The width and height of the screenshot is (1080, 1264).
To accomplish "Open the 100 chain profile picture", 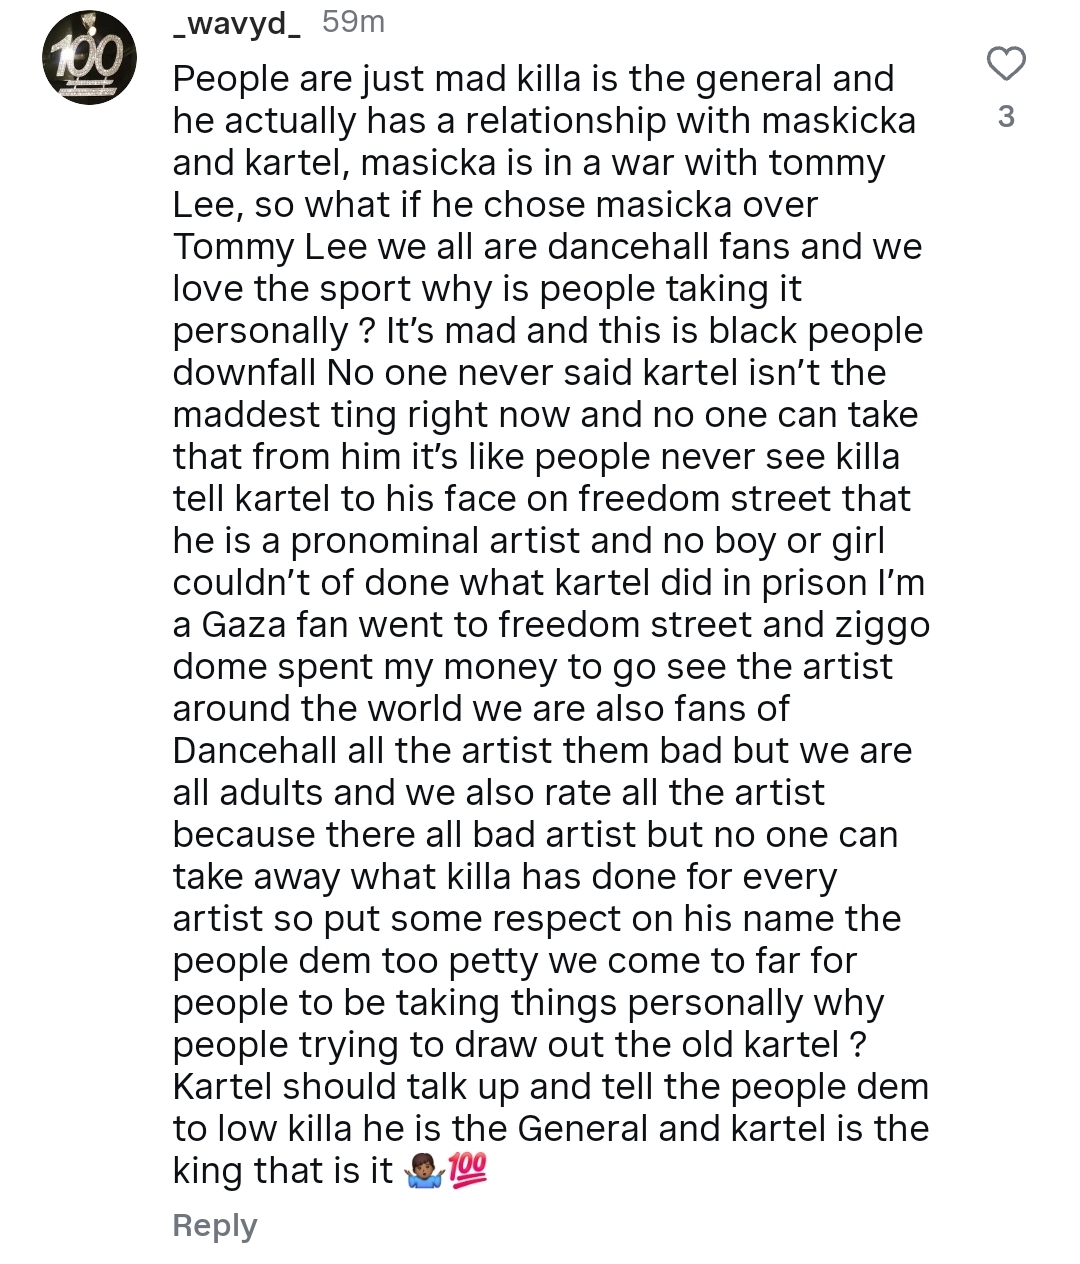I will click(89, 59).
